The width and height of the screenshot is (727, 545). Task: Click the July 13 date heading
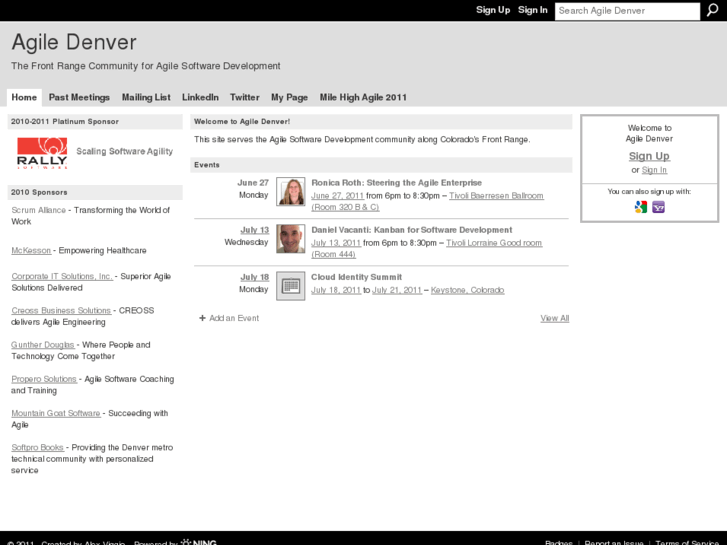click(255, 230)
